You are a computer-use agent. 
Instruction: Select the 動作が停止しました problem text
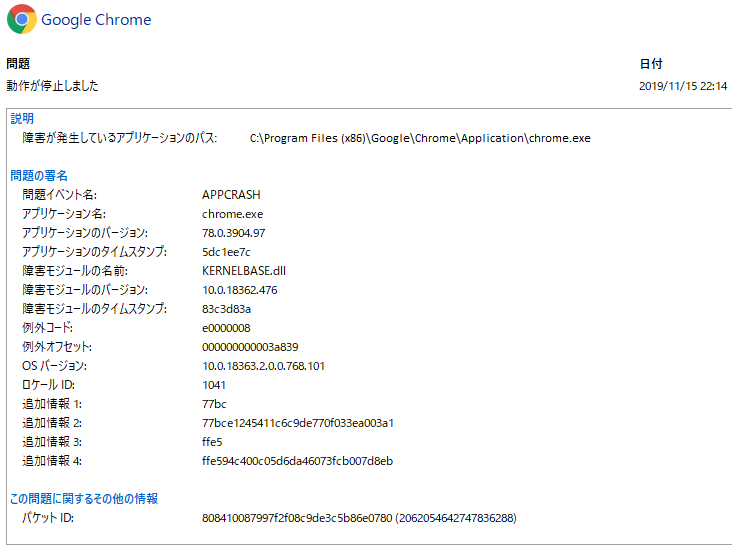pyautogui.click(x=52, y=85)
